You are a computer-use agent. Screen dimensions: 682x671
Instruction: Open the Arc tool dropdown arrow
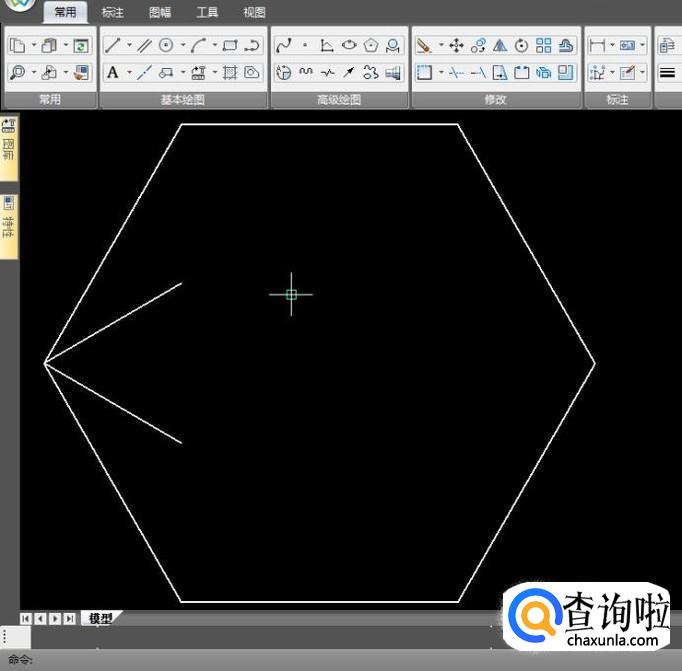[x=214, y=45]
